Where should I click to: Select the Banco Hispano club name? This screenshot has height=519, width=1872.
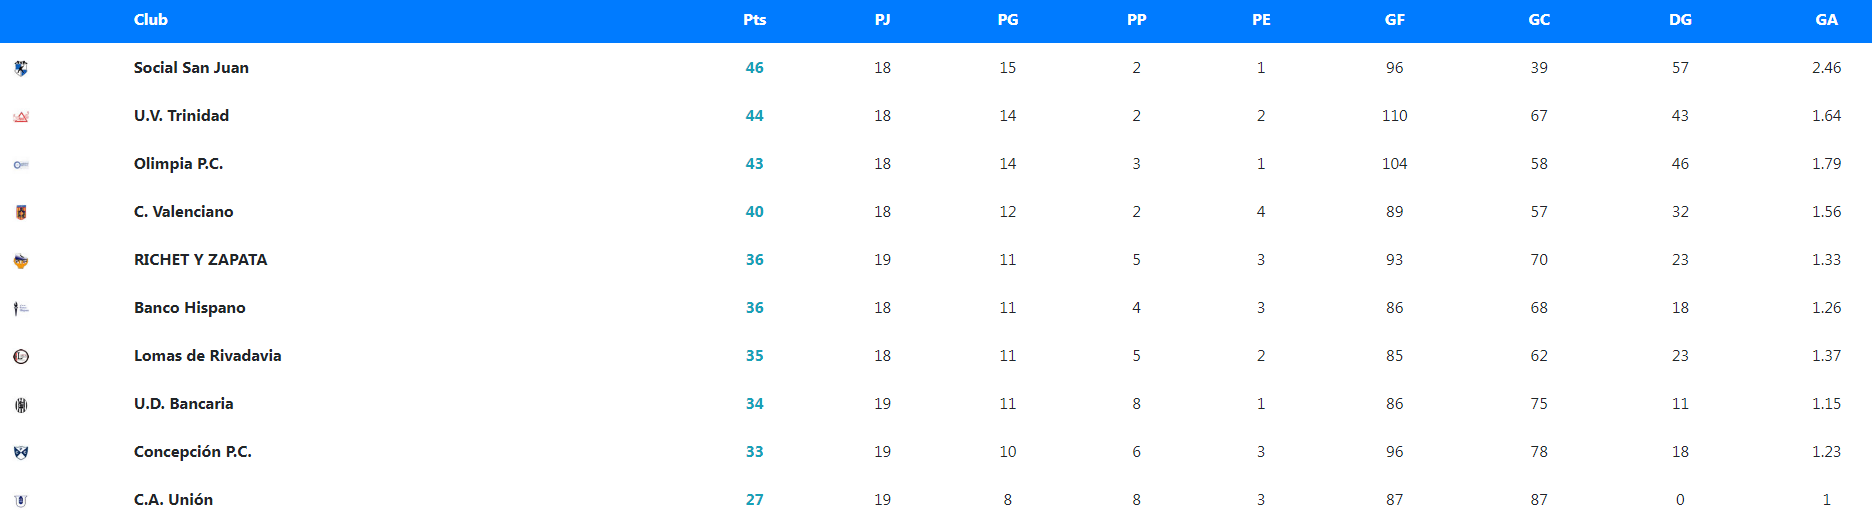pyautogui.click(x=189, y=308)
